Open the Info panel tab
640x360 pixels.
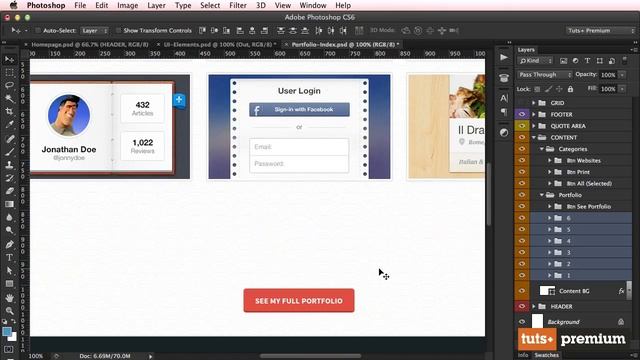click(x=523, y=355)
